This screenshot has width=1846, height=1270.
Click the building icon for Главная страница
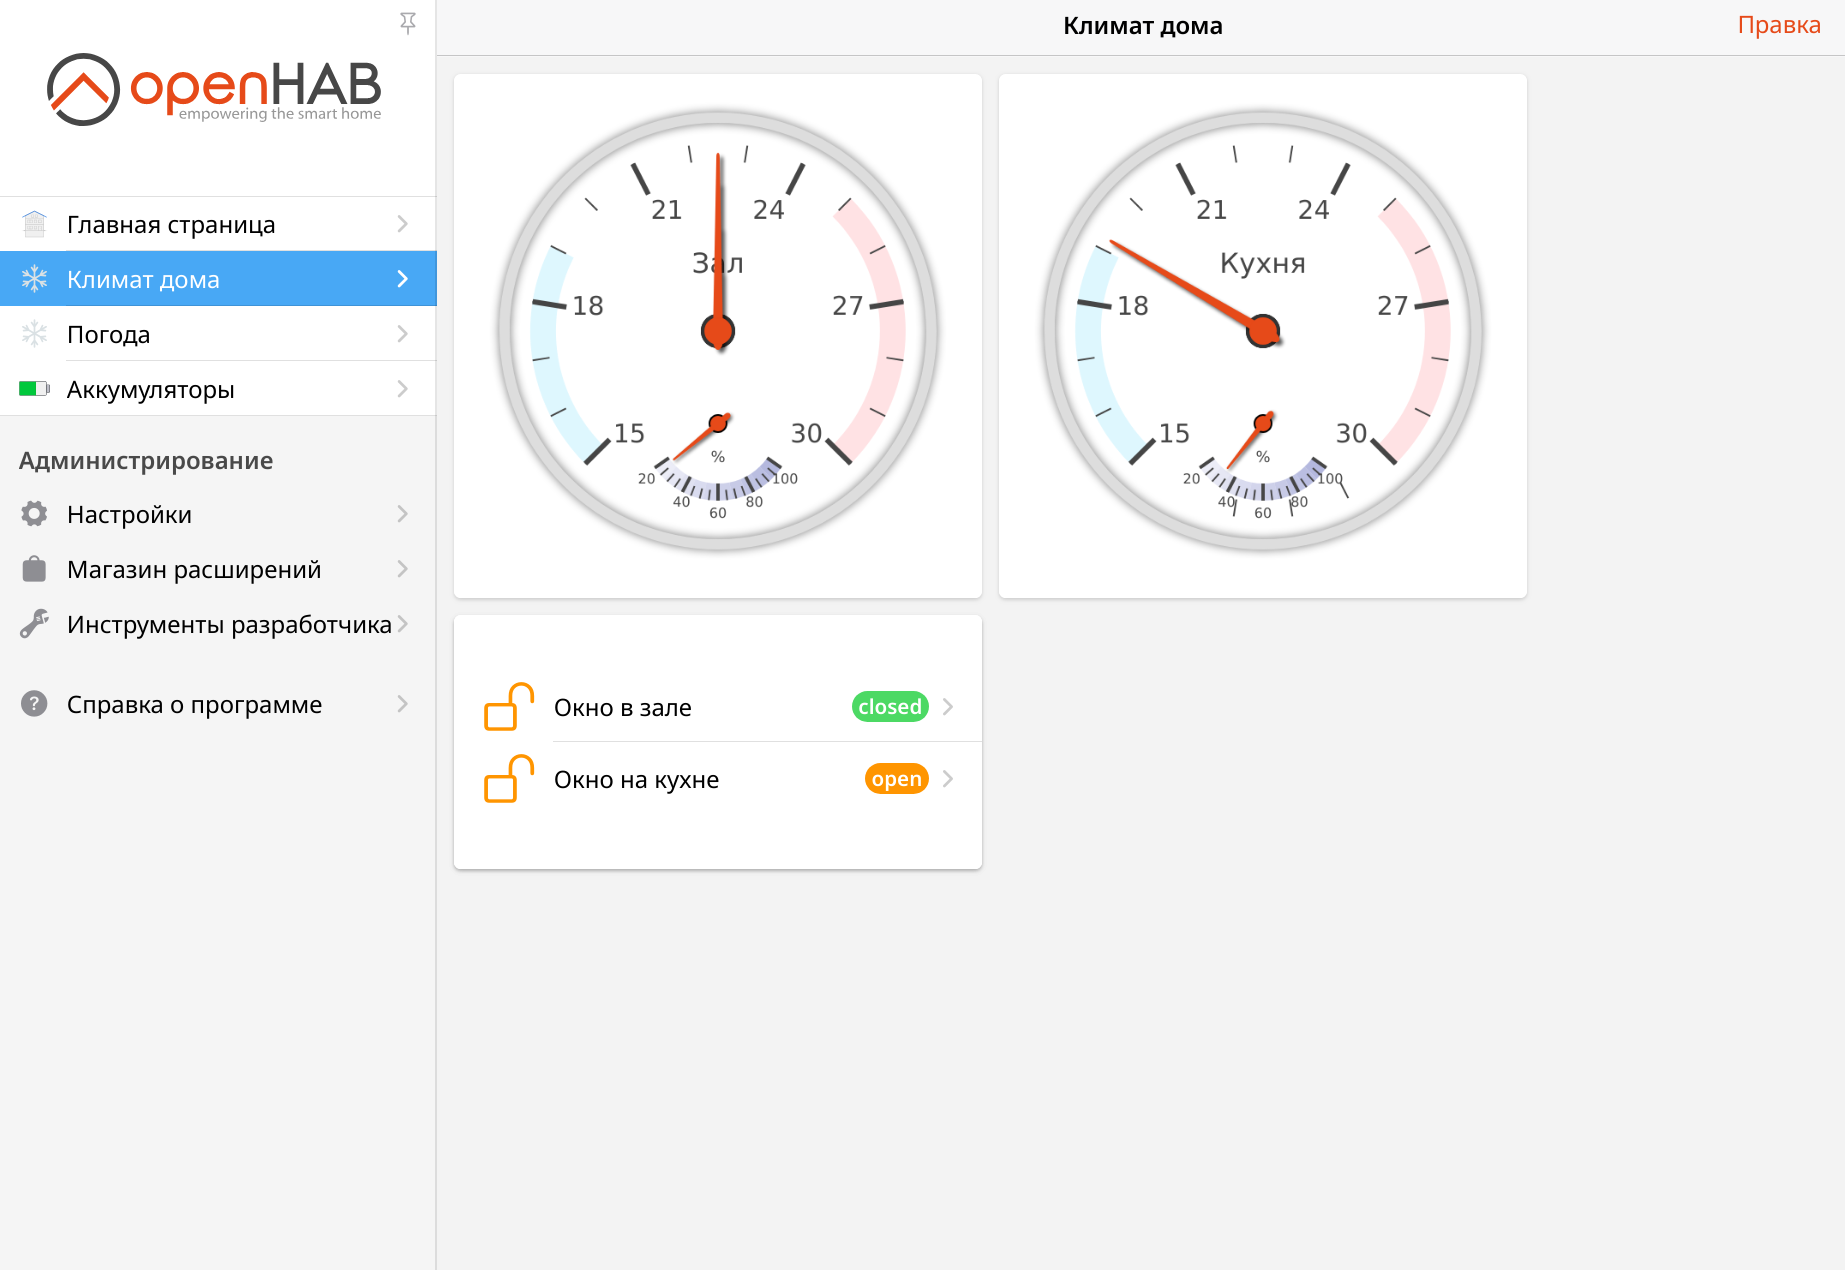34,224
